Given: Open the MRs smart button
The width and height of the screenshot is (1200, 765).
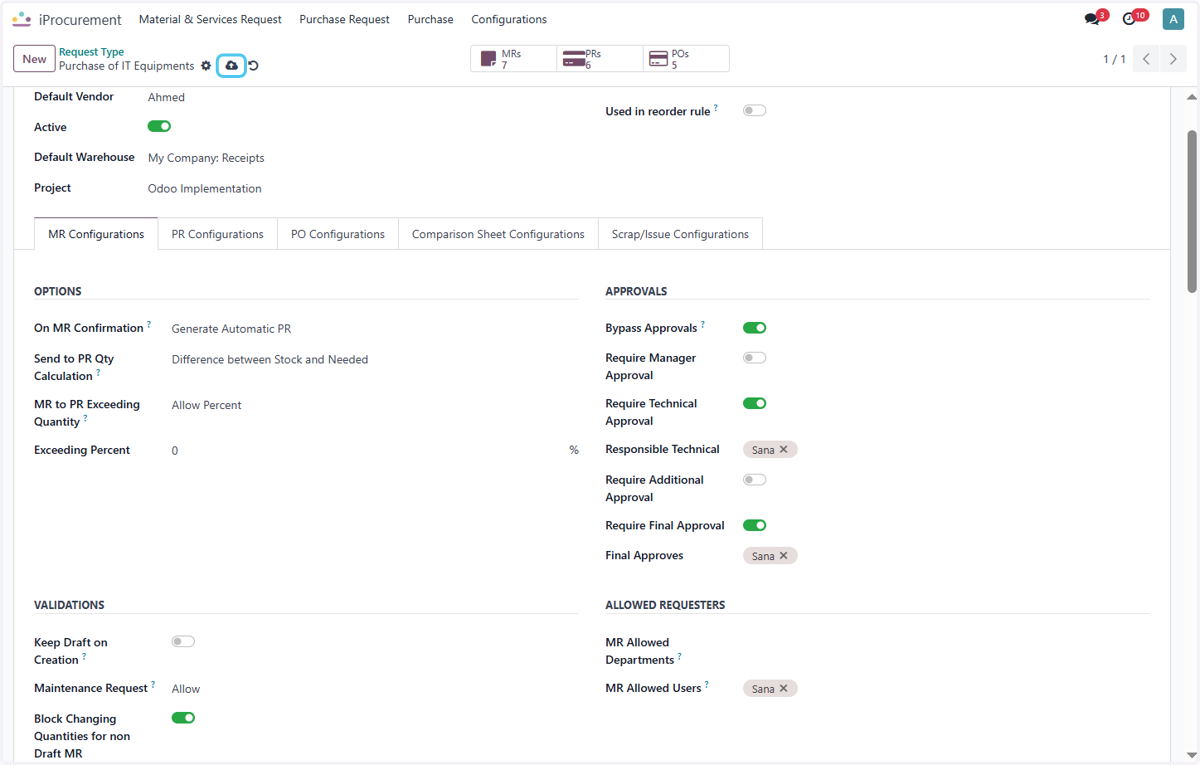Looking at the screenshot, I should click(x=514, y=59).
